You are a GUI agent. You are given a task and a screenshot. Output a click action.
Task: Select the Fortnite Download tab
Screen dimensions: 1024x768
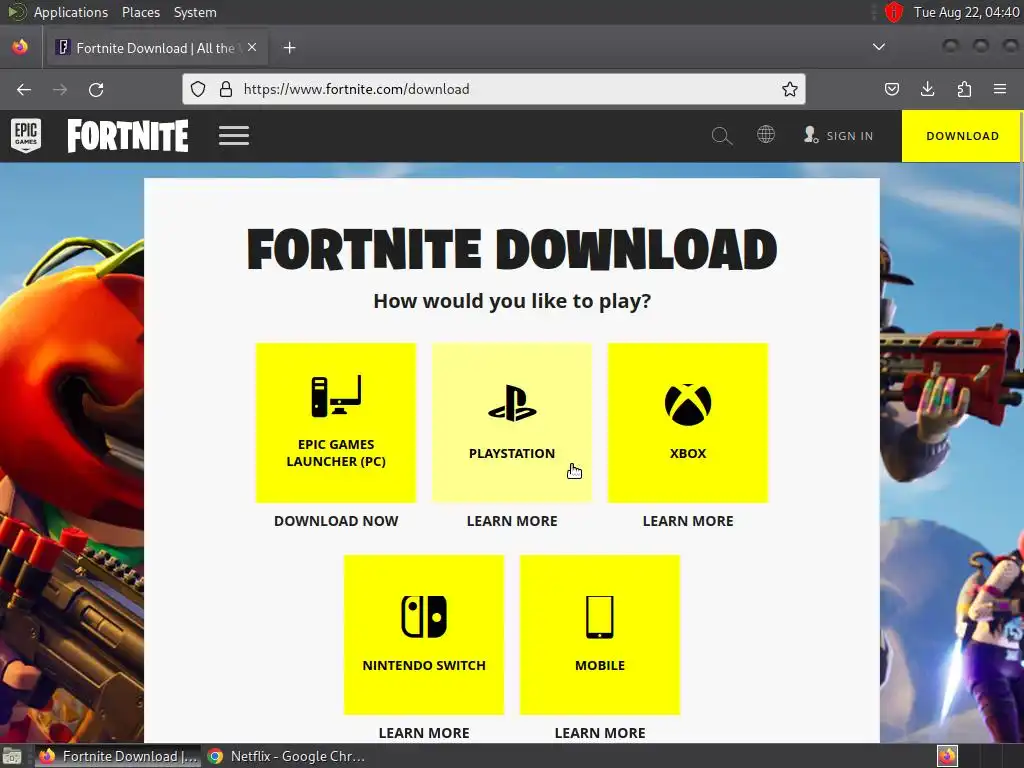(x=155, y=48)
